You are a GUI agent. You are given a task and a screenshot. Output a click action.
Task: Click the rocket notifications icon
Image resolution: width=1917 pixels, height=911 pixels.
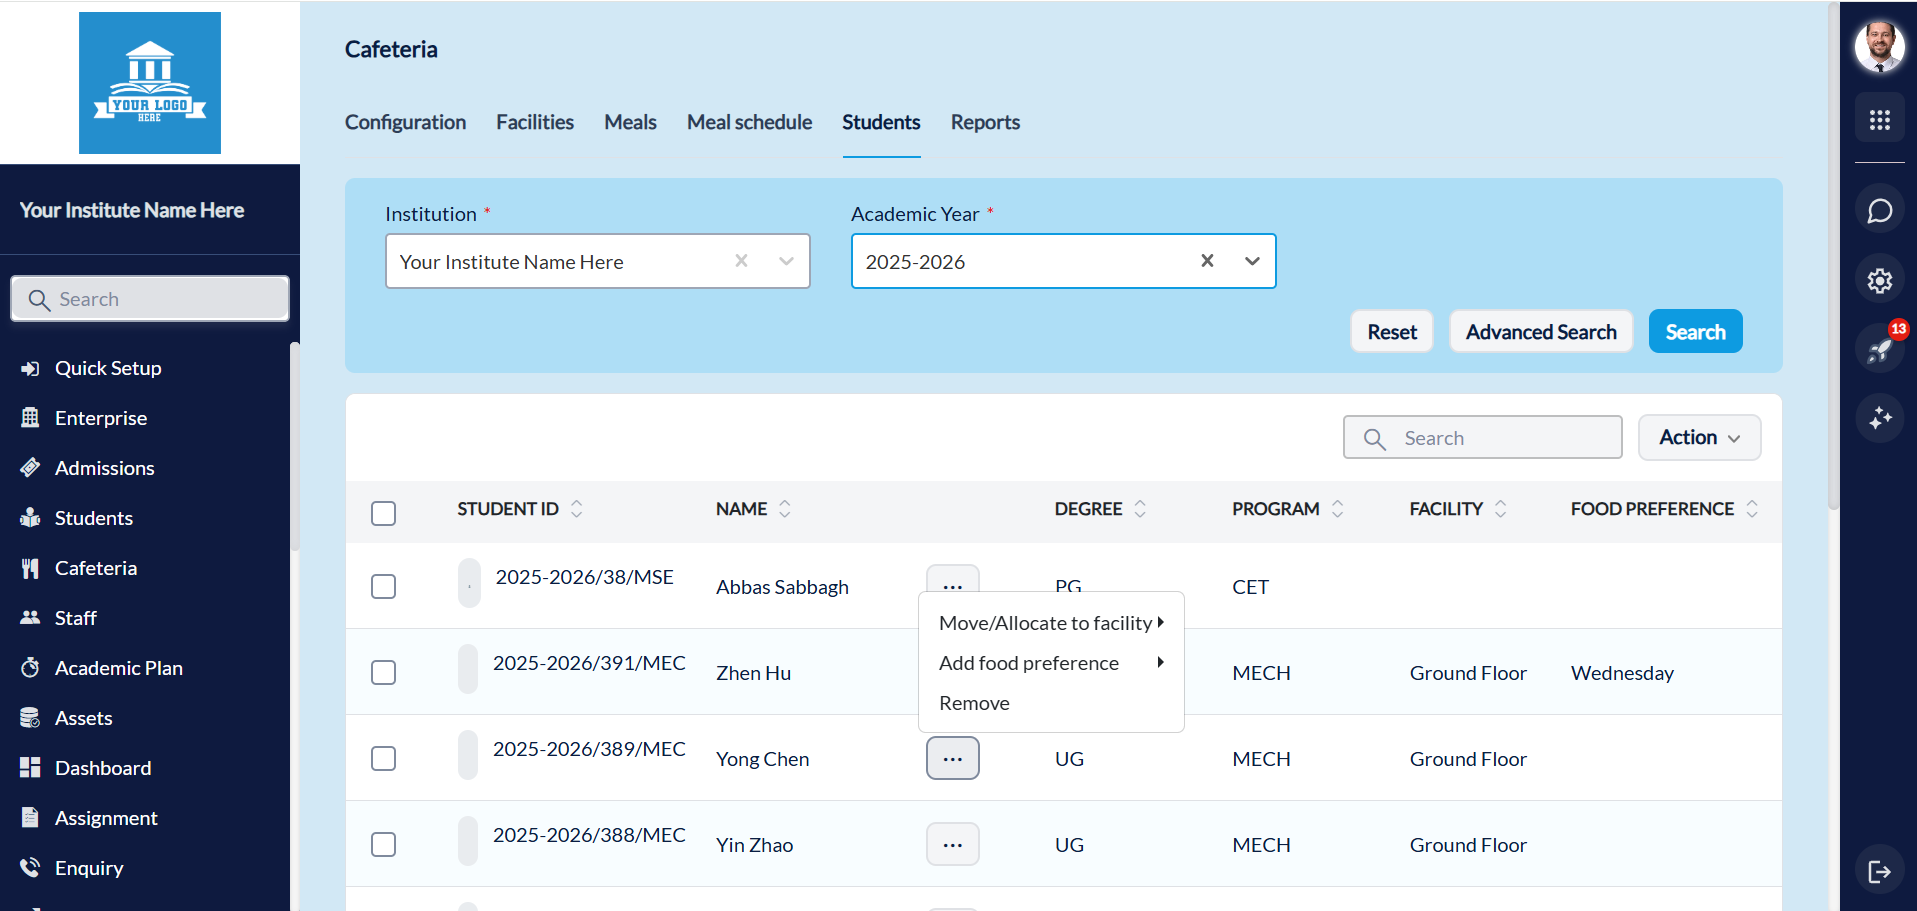click(1879, 349)
